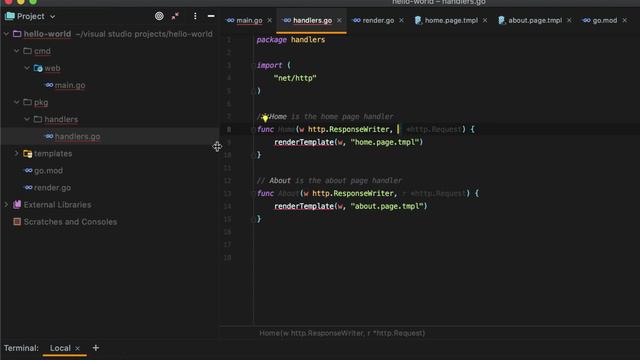Screen dimensions: 640x360
Task: Open the Project view dropdown
Action: pyautogui.click(x=52, y=17)
